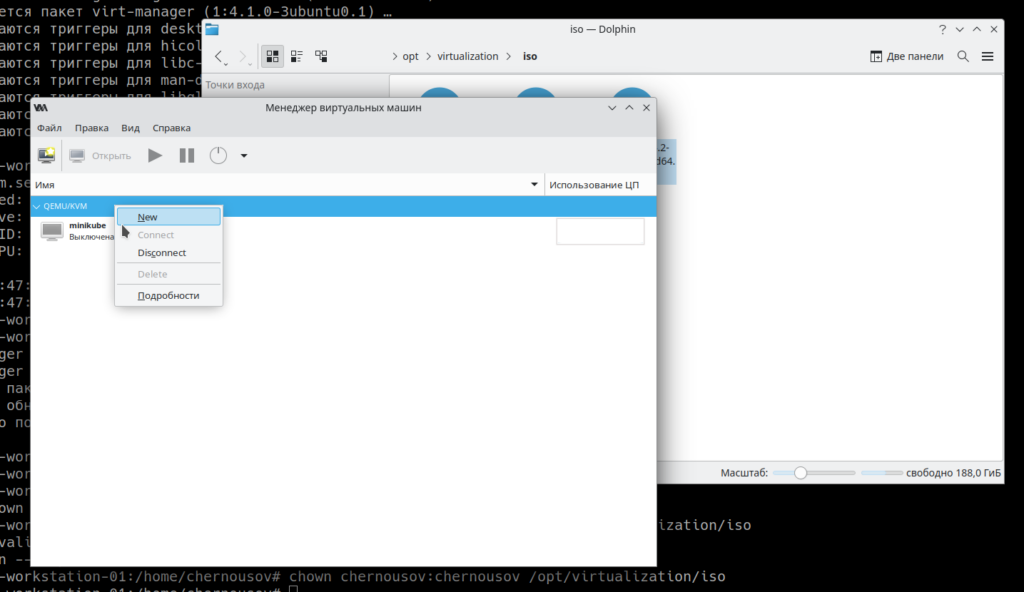Choose New from the context menu
The height and width of the screenshot is (592, 1024).
point(148,217)
